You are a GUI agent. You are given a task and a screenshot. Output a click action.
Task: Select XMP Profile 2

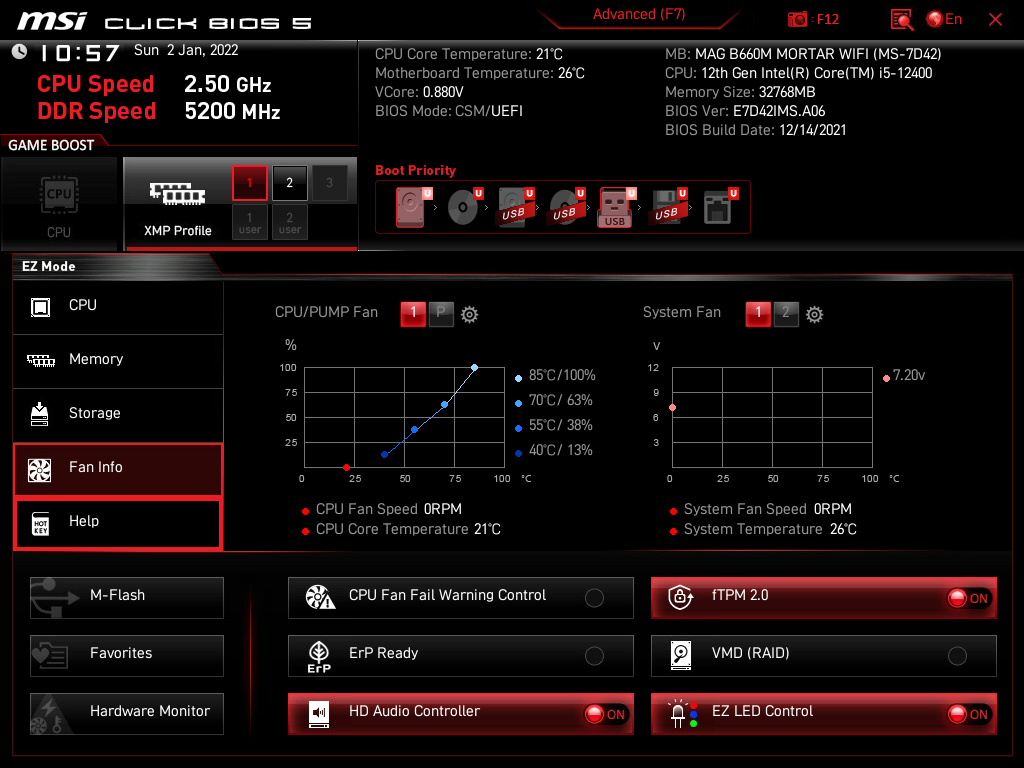click(x=290, y=183)
